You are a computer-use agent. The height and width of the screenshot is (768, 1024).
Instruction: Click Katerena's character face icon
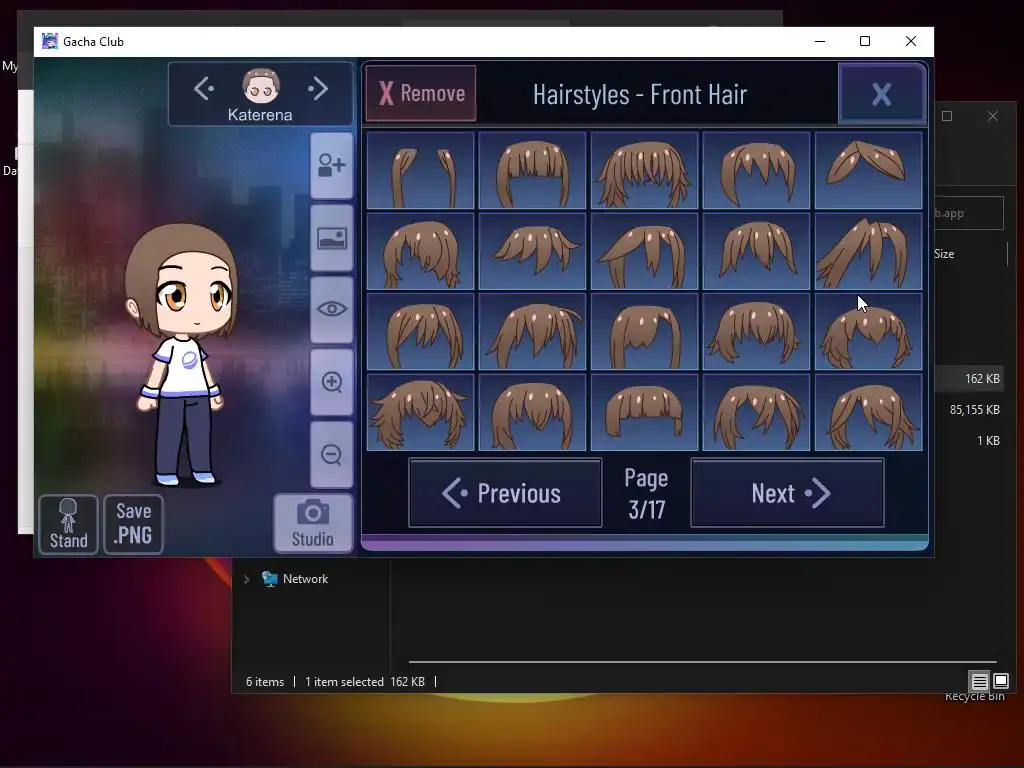261,86
